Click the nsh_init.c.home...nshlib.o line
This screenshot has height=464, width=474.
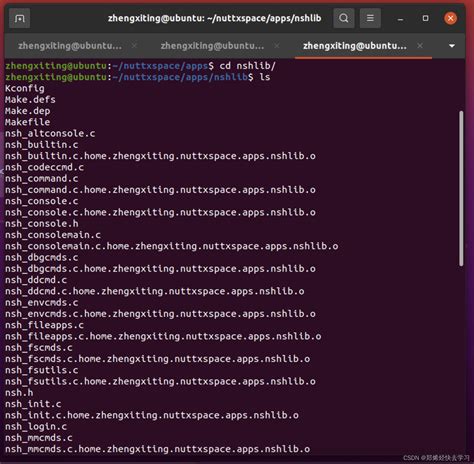tap(152, 415)
